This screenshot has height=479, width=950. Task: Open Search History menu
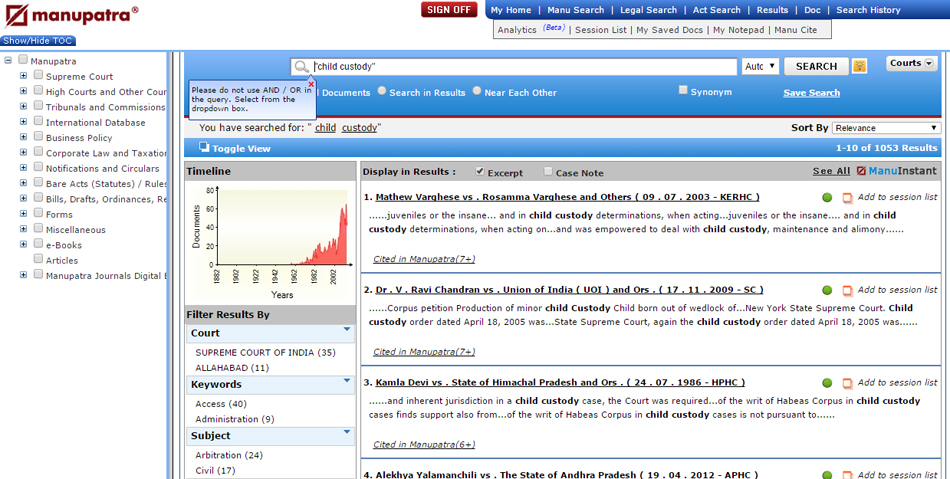(x=868, y=10)
